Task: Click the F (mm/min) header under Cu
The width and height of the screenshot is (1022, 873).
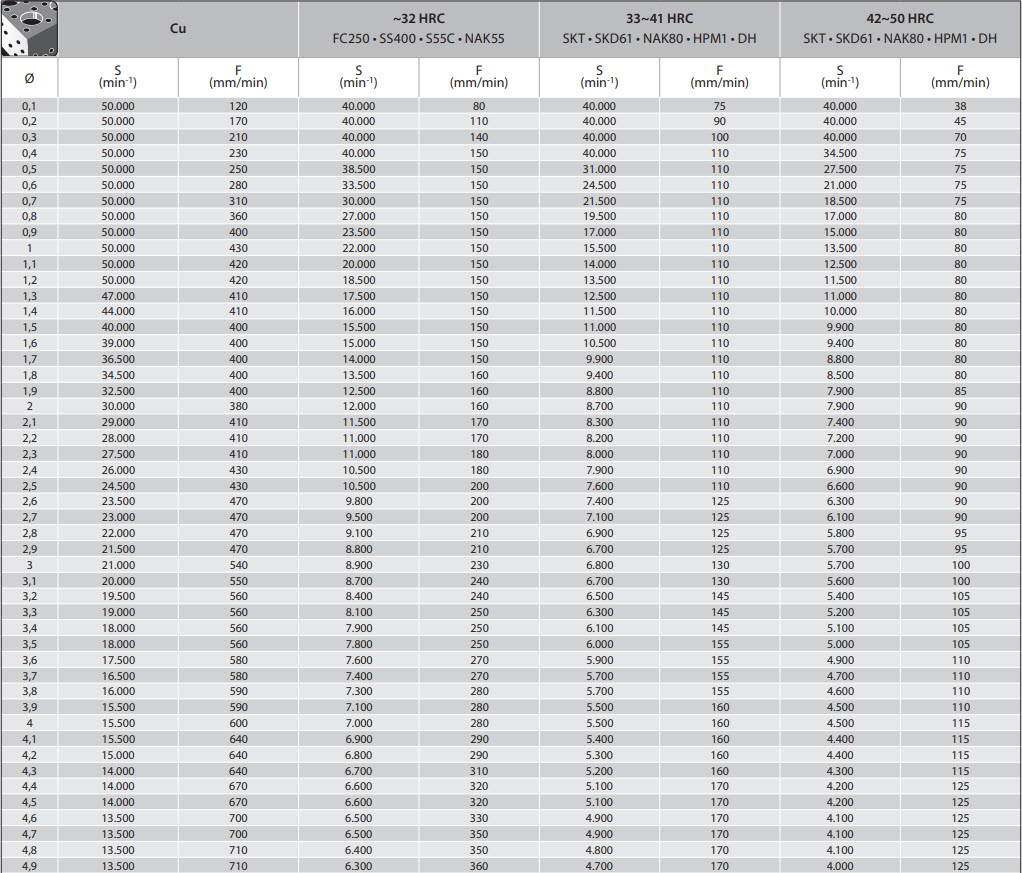Action: point(238,77)
